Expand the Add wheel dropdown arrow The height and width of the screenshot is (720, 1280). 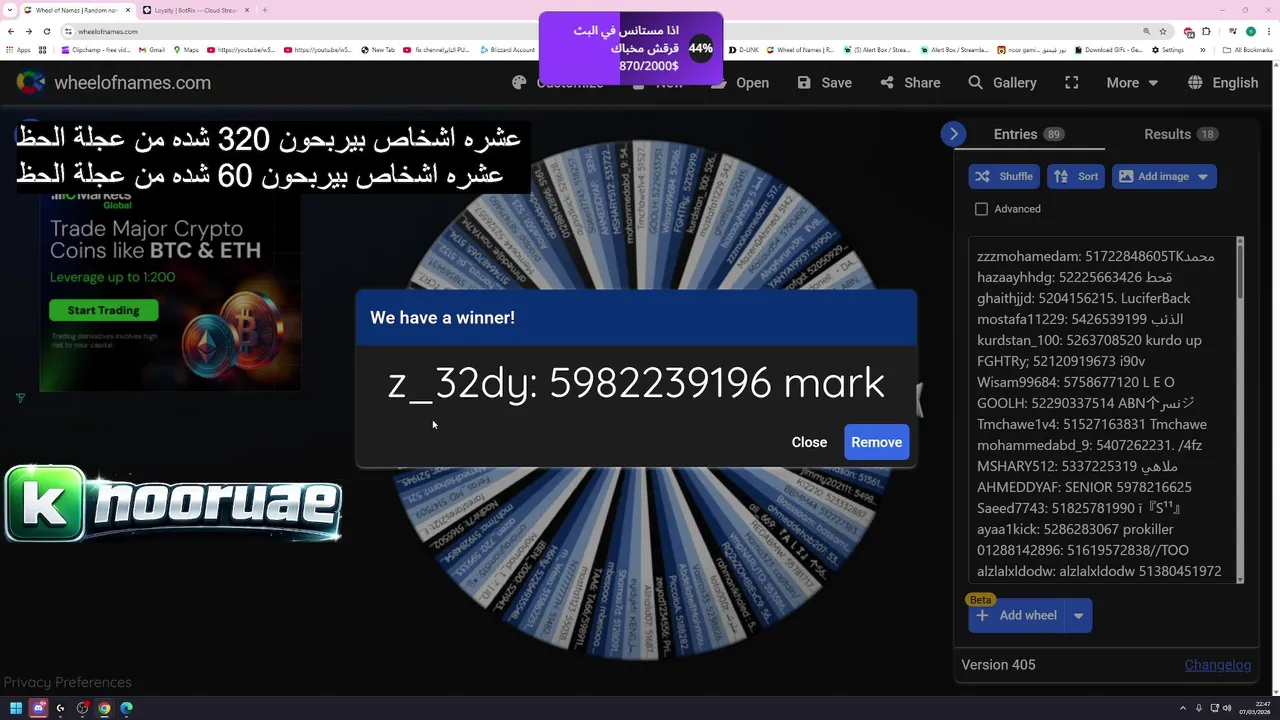pos(1078,615)
